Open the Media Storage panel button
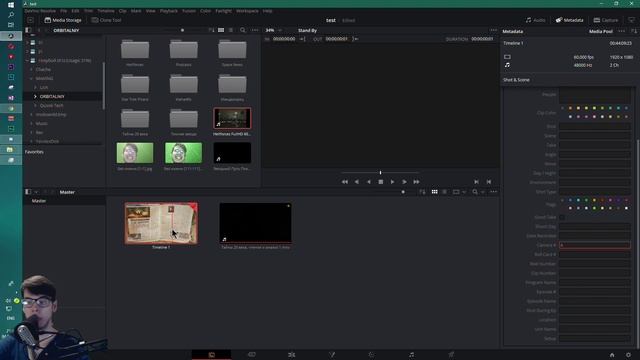Screen dimensions: 640x360 [63, 20]
